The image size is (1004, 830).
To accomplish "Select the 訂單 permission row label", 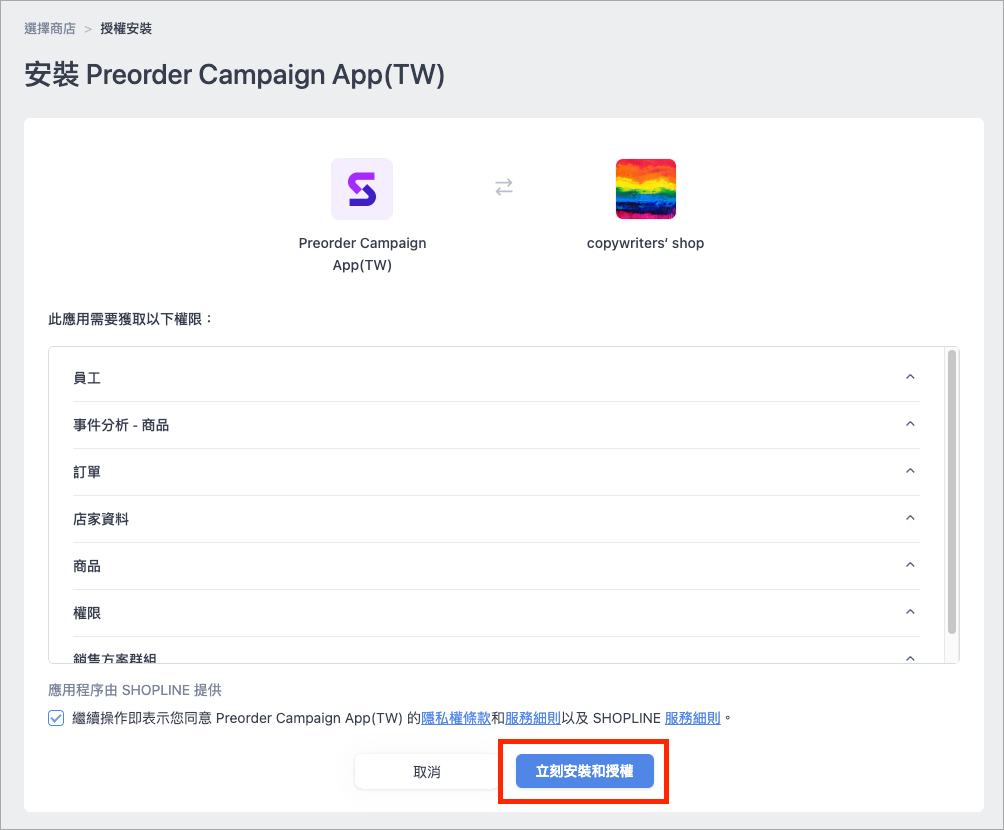I will coord(87,472).
